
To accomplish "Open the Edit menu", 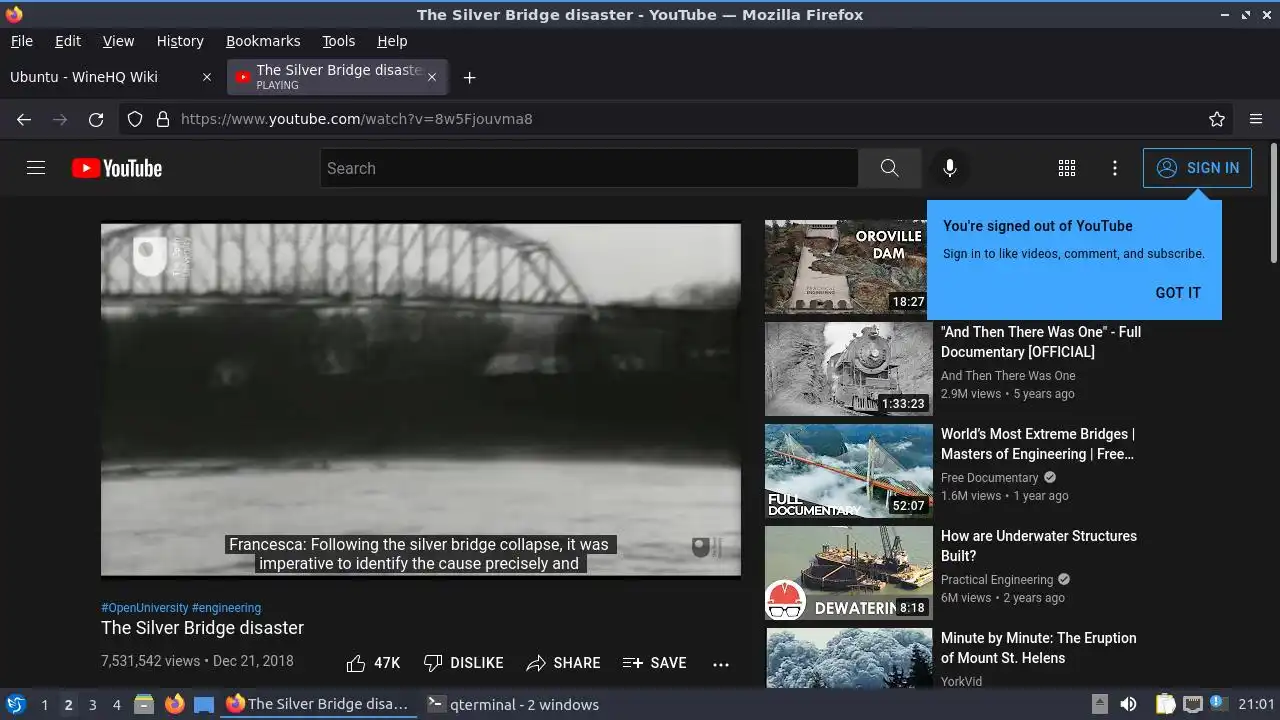I will tap(68, 41).
